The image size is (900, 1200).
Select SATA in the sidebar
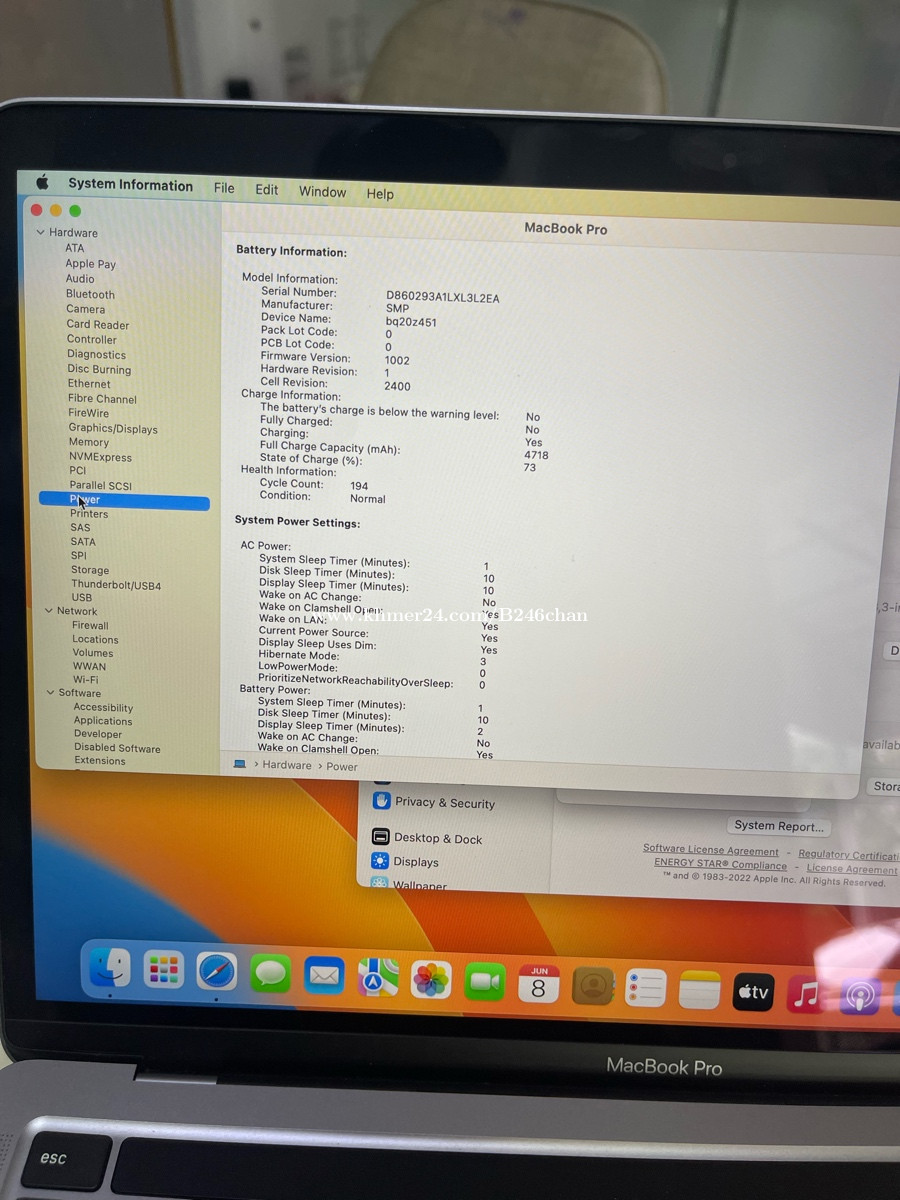[83, 541]
